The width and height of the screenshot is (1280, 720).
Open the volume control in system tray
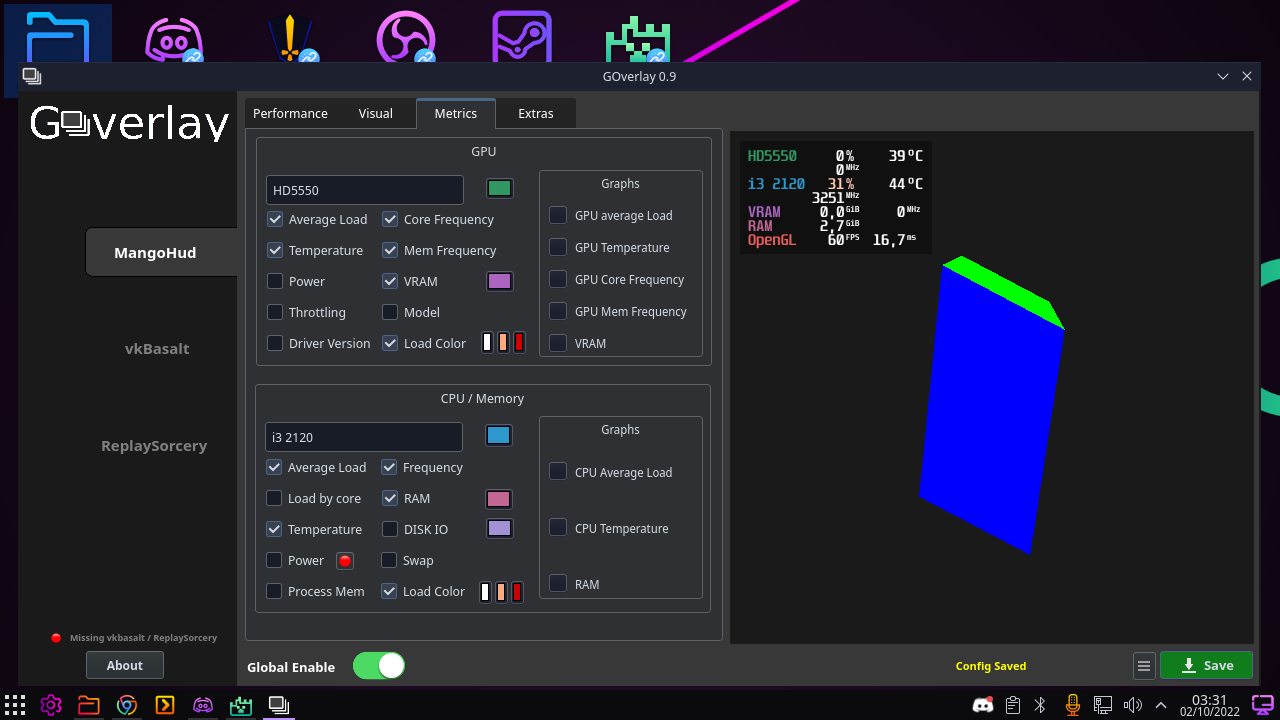(1133, 705)
